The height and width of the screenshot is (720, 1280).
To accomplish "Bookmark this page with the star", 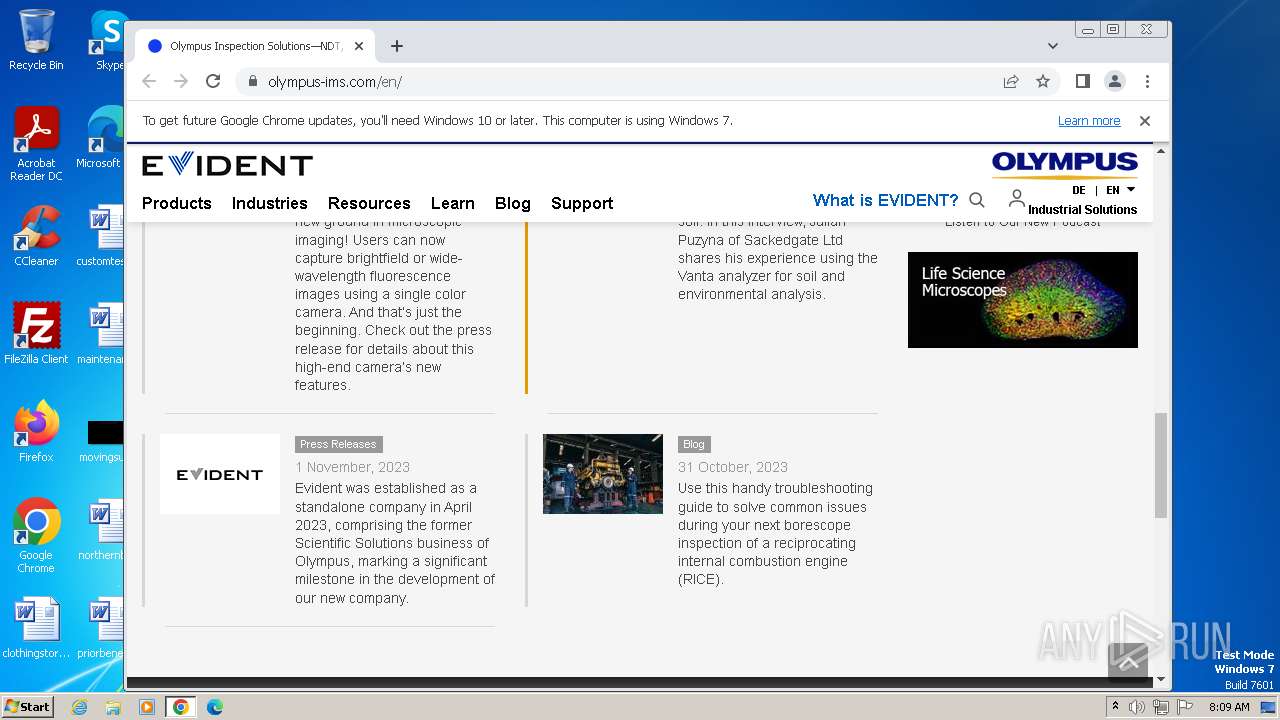I will [x=1043, y=81].
